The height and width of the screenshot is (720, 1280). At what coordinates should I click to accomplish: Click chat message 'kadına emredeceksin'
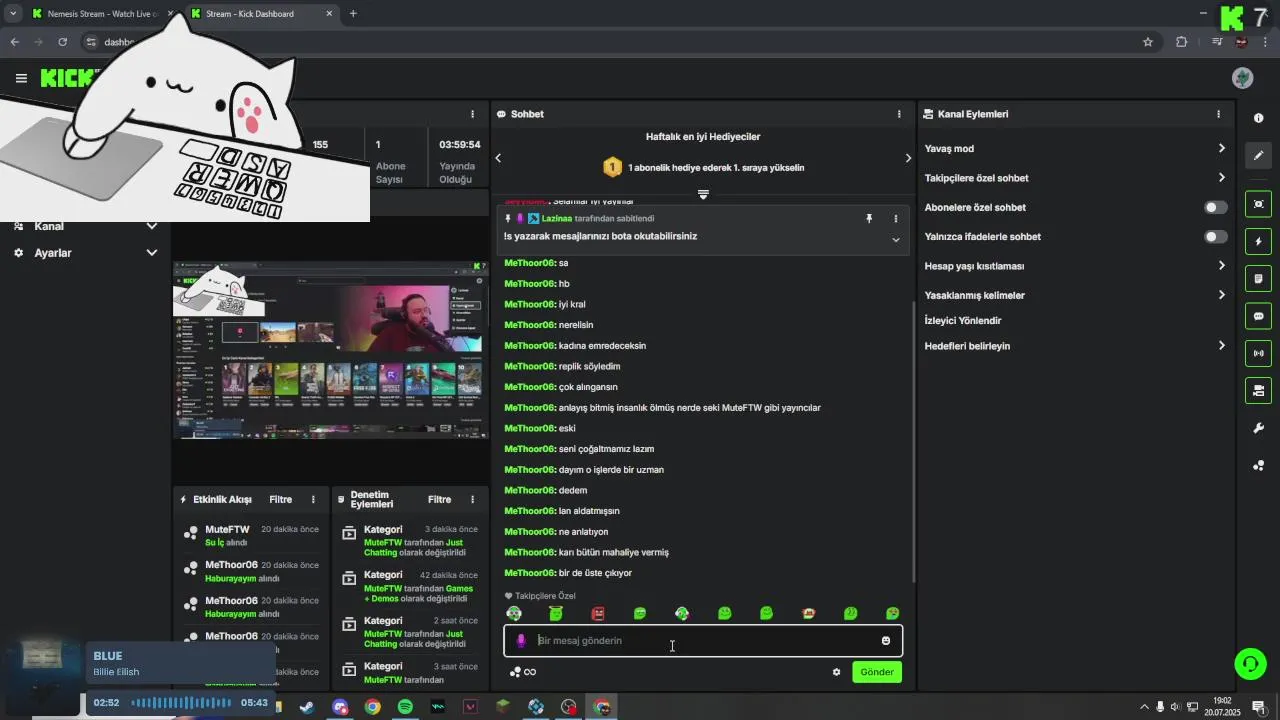602,346
